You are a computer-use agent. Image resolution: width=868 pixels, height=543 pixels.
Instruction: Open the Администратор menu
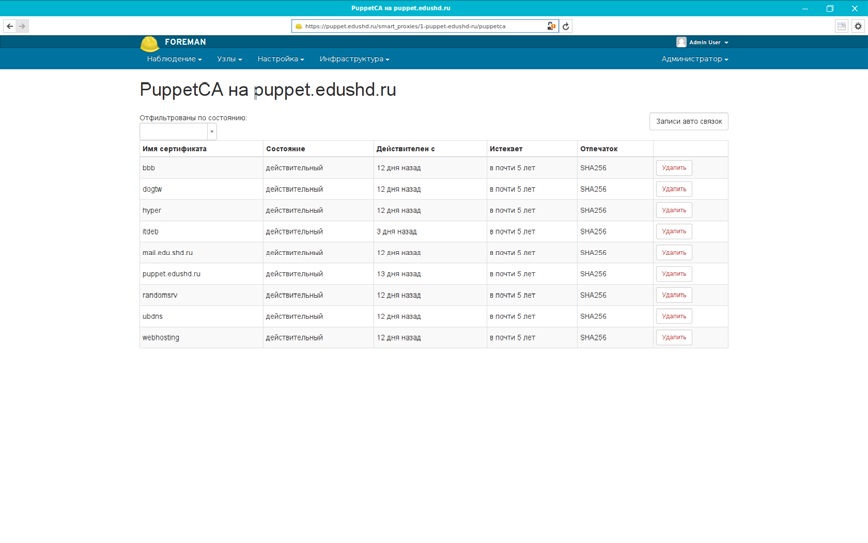click(695, 59)
